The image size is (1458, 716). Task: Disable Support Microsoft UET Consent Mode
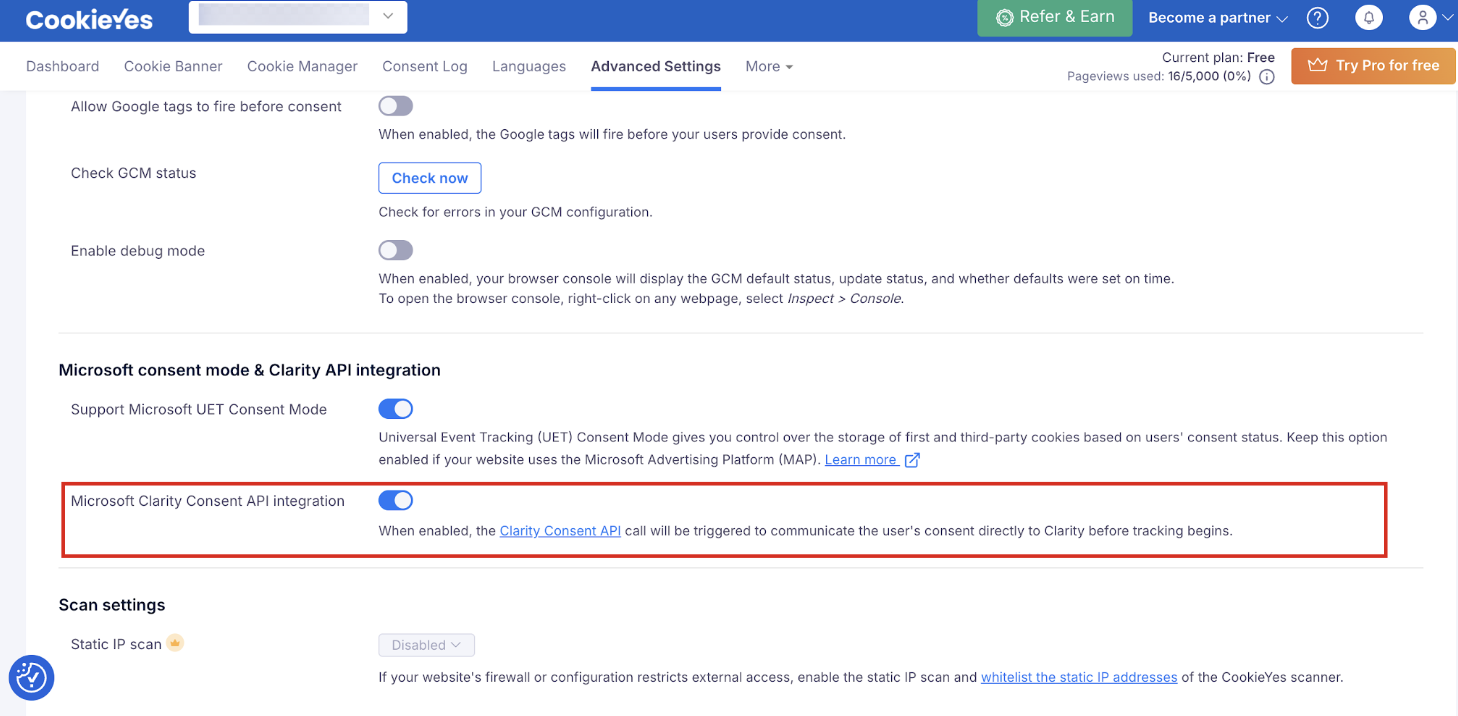[x=395, y=409]
